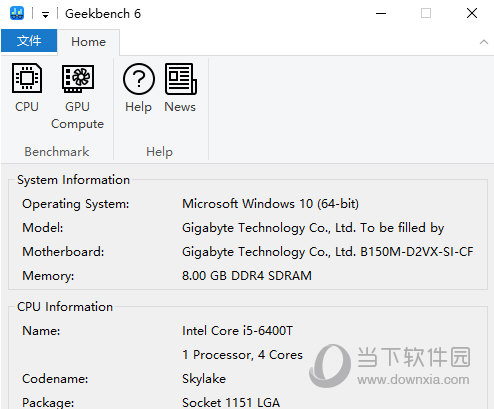Click the Name: label under CPU Information
Viewport: 494px width, 409px height.
(41, 331)
